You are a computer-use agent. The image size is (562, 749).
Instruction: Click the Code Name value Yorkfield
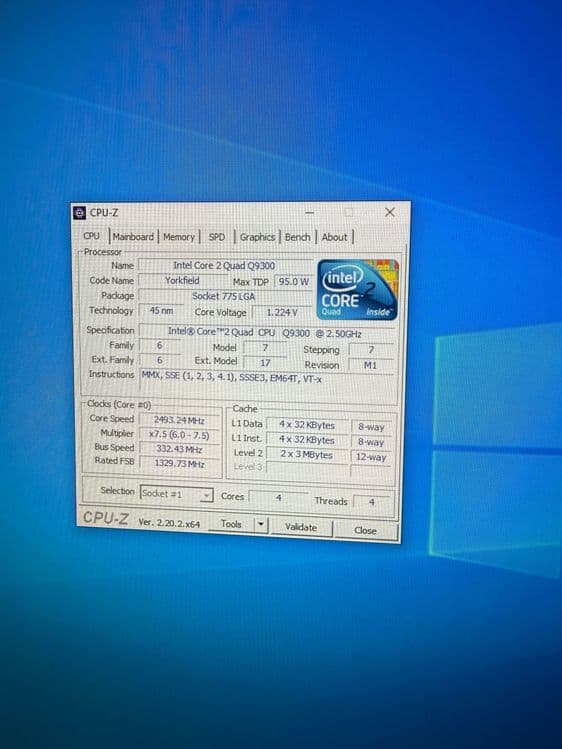pyautogui.click(x=182, y=280)
